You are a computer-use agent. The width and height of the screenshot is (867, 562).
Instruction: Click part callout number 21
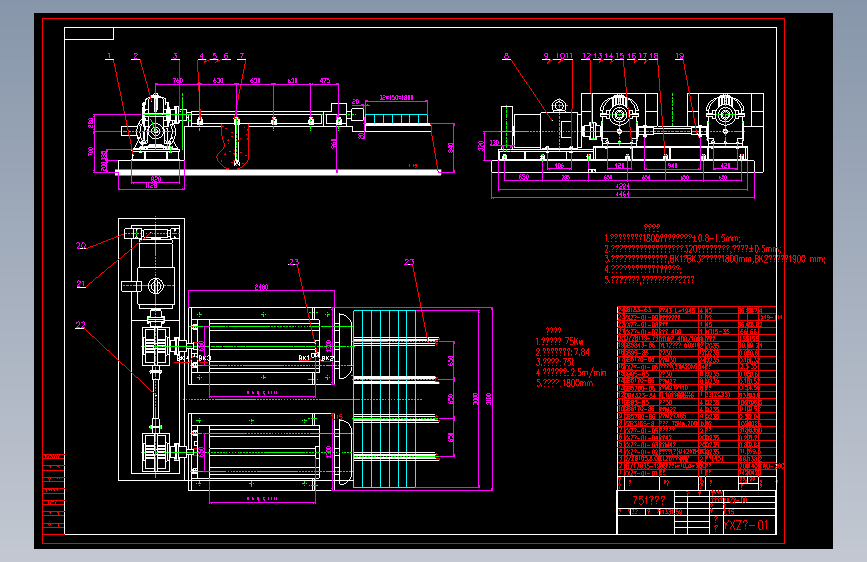(81, 284)
